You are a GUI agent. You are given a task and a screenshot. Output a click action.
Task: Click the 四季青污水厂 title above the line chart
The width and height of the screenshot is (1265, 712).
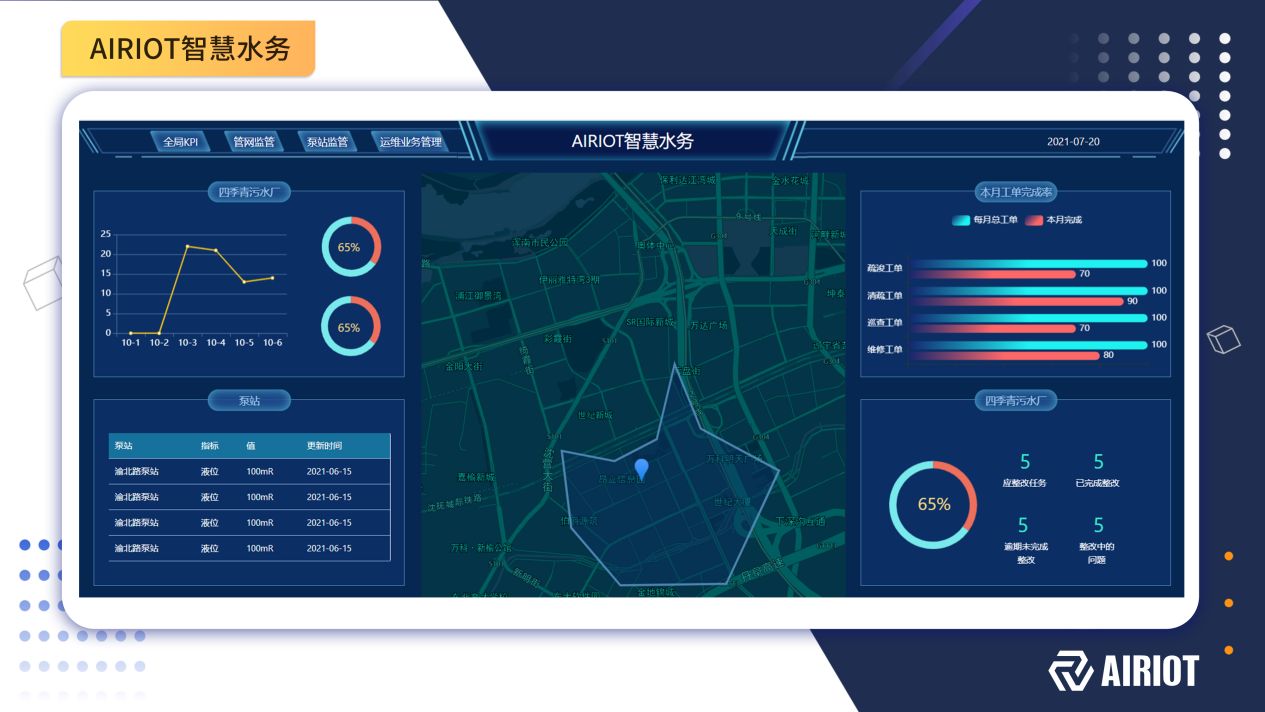pyautogui.click(x=249, y=193)
